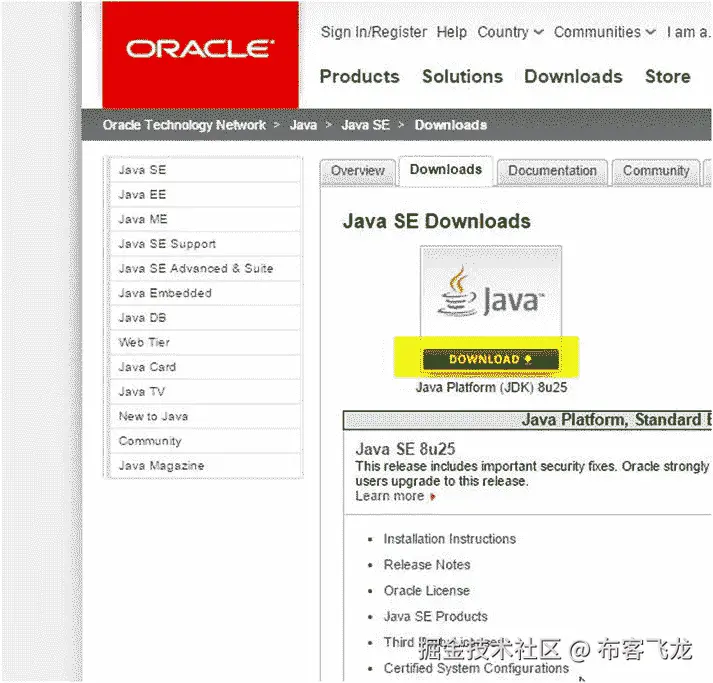Open Java TV sidebar item
This screenshot has height=683, width=713.
[205, 392]
